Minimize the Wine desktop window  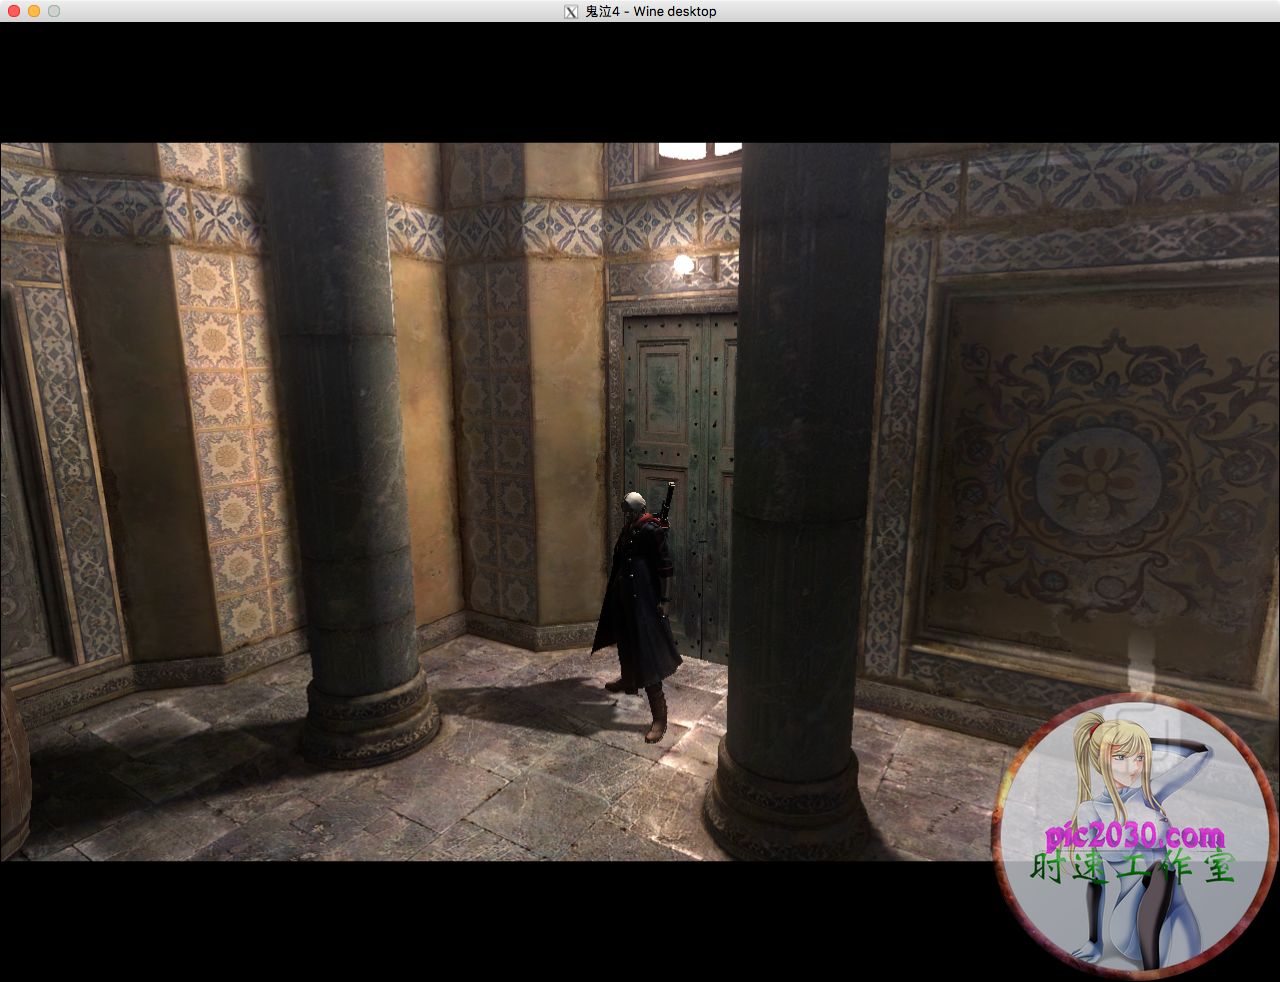[x=34, y=11]
